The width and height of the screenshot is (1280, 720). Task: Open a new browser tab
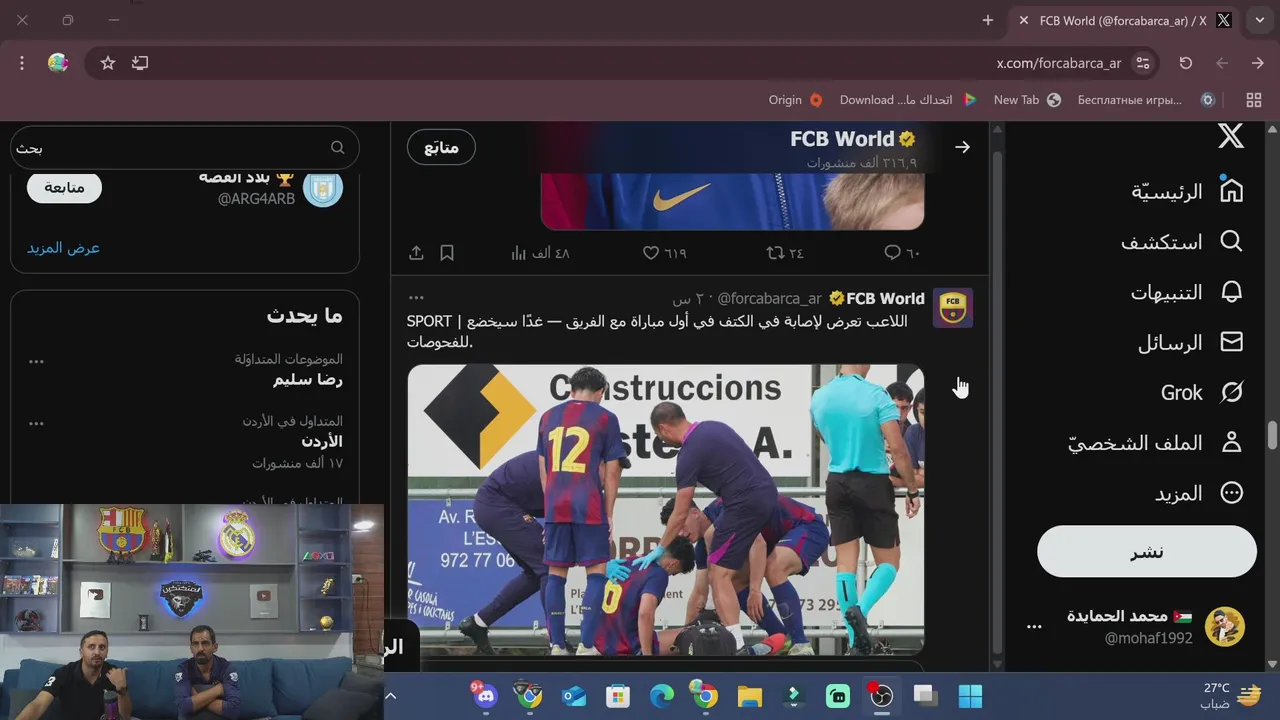click(988, 20)
